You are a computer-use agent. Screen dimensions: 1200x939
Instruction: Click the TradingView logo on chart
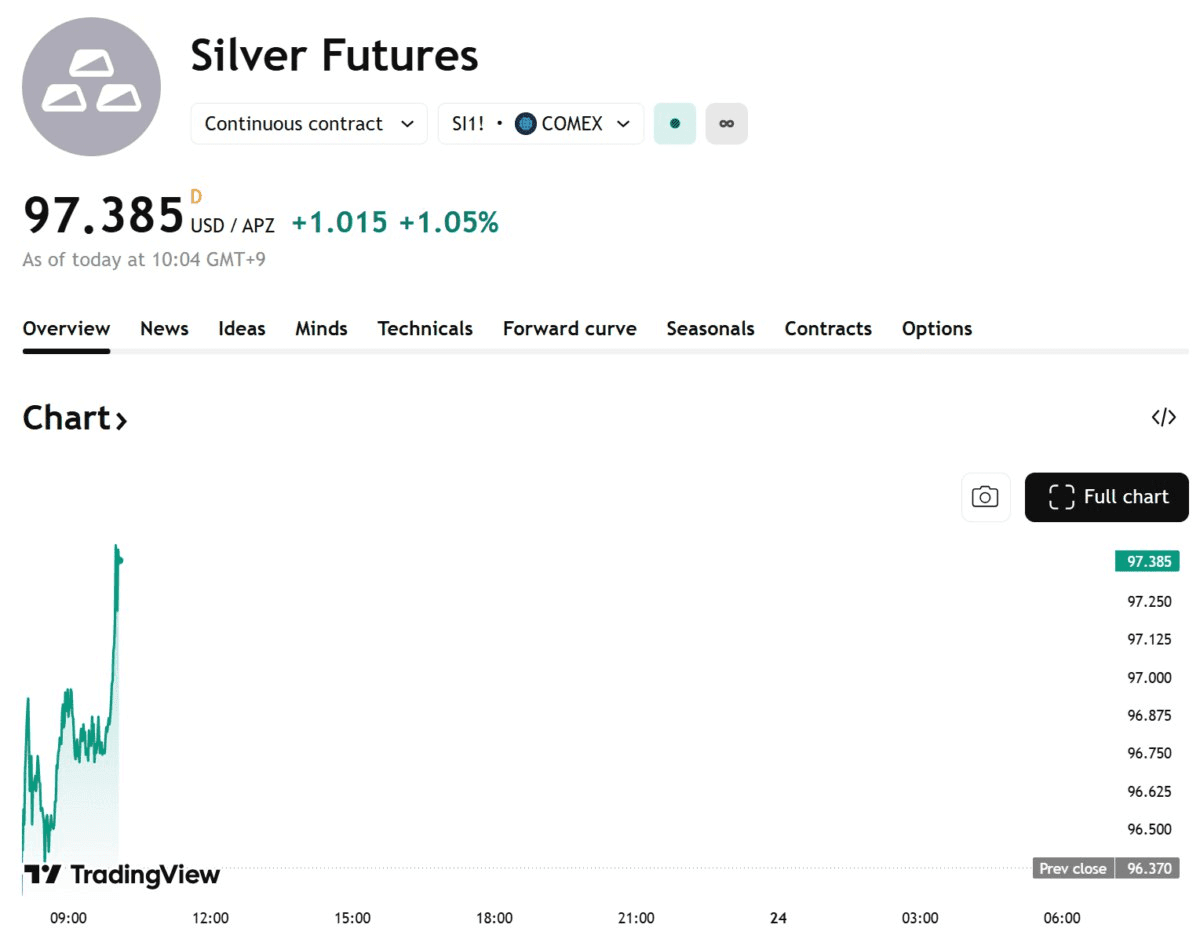click(x=121, y=876)
